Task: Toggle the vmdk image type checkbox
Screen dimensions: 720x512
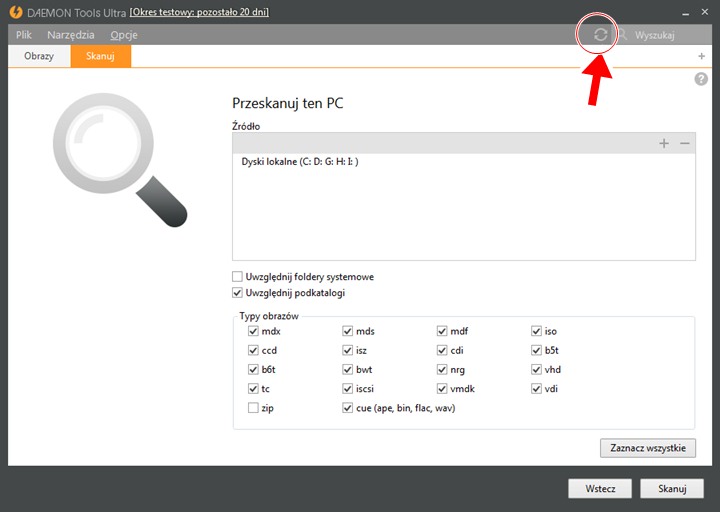Action: 442,389
